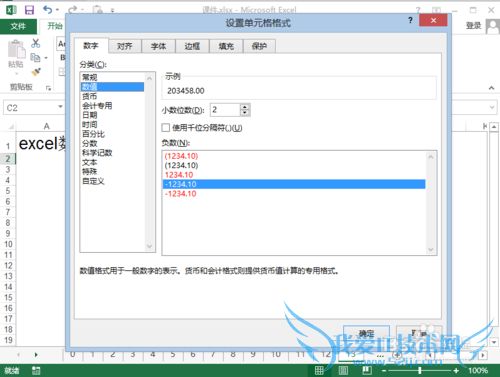
Task: Choose red -1234.10 negative format
Action: [294, 194]
